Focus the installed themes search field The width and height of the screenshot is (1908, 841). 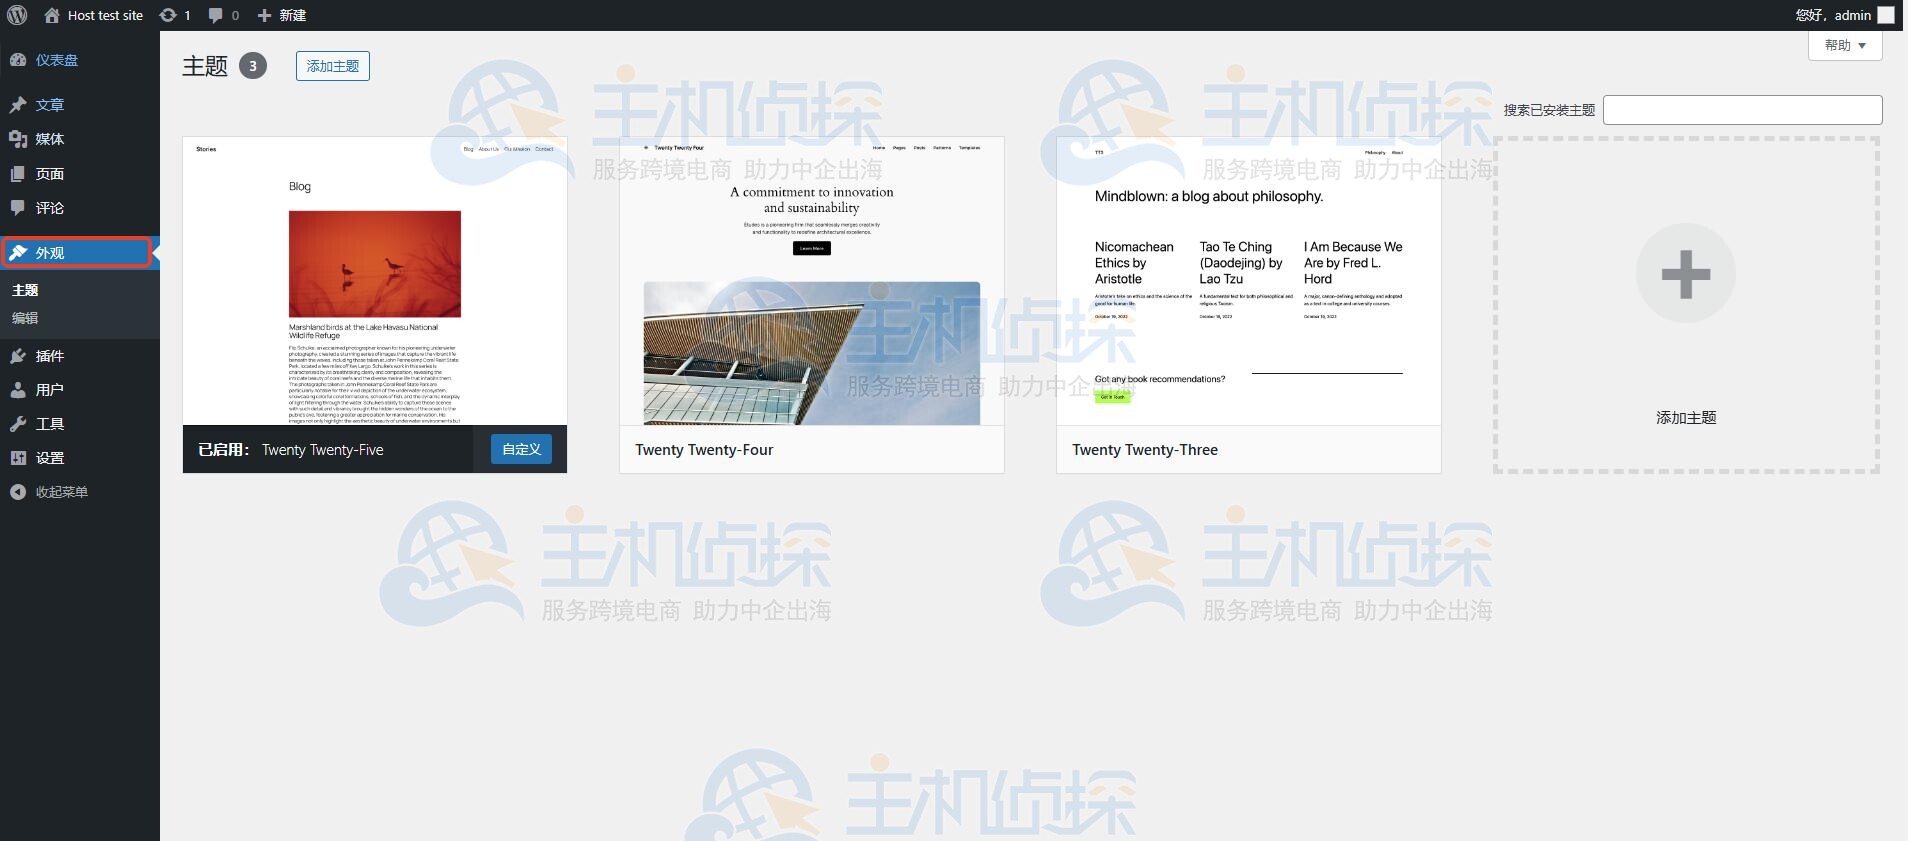[x=1742, y=110]
